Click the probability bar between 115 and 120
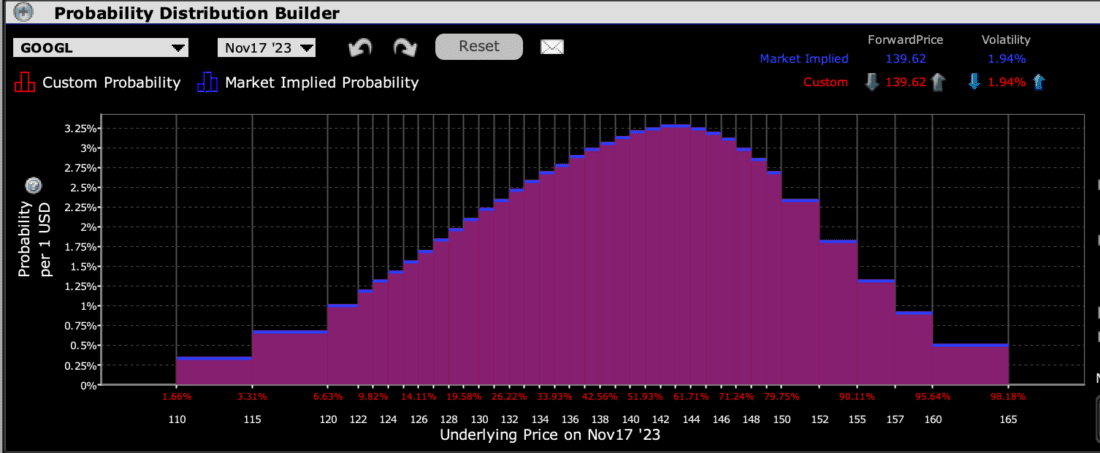Image resolution: width=1100 pixels, height=453 pixels. click(290, 358)
